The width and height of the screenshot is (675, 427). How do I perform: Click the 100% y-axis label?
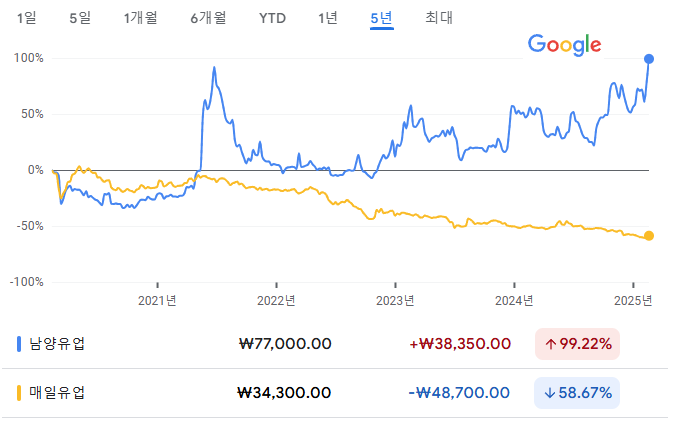(28, 58)
